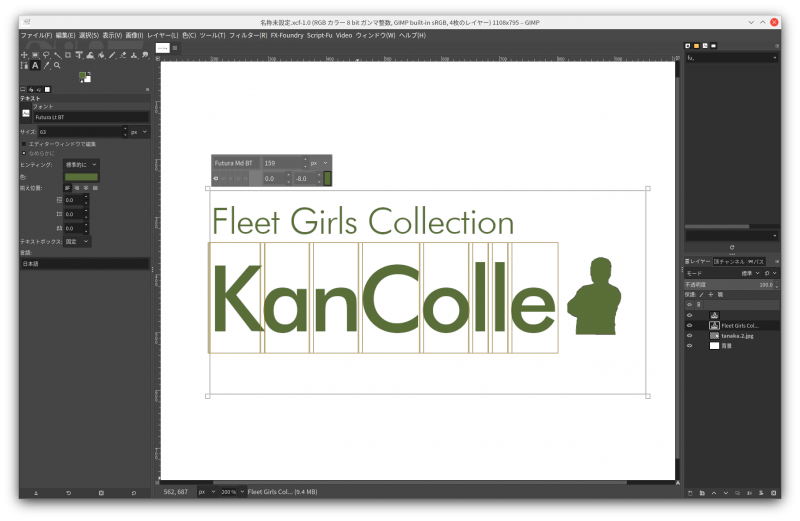Click the language field showing 日本語

tap(85, 264)
